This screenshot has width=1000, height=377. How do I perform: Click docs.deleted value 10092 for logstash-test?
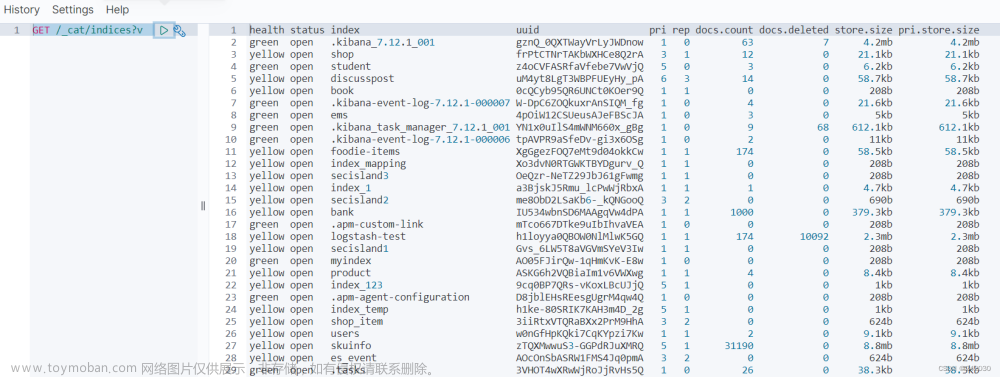tap(814, 236)
